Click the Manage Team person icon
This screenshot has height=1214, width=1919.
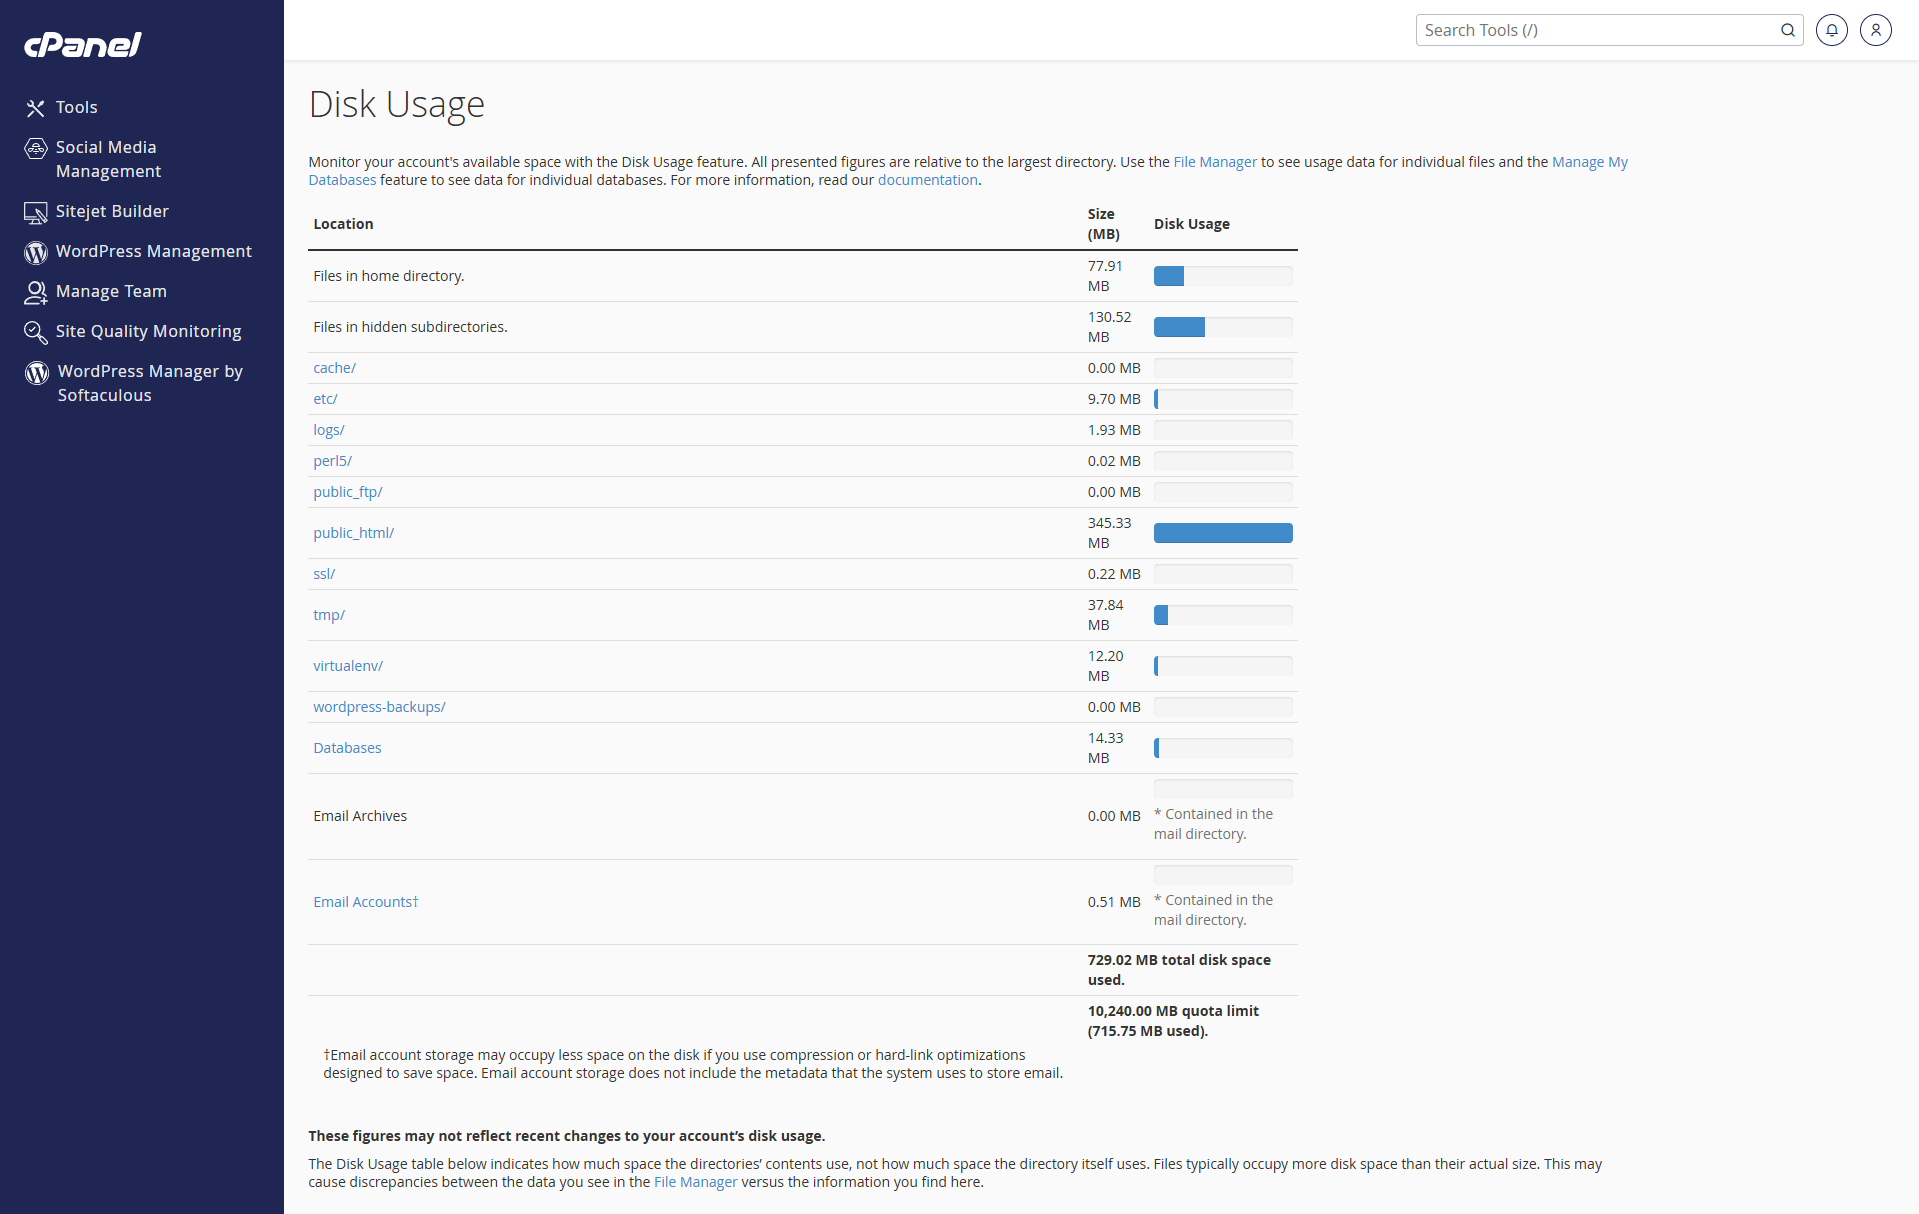(36, 292)
